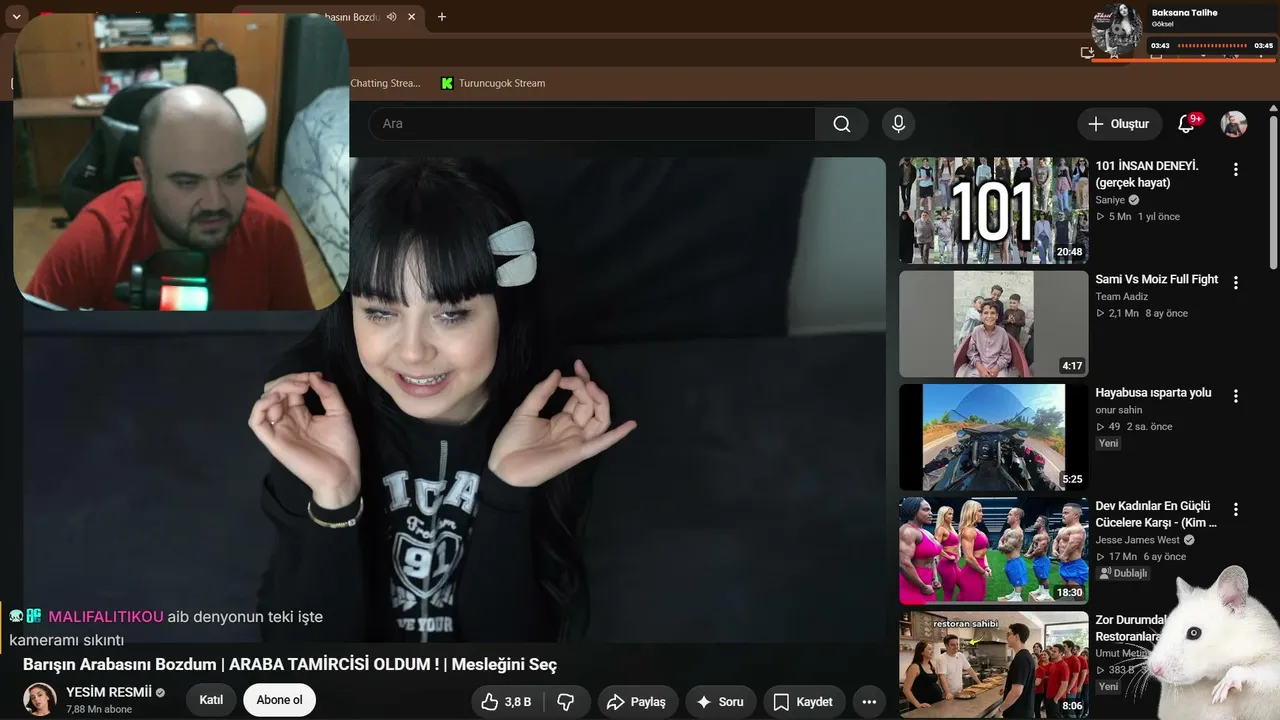Click the title 101 İNSAN DENEYİ
This screenshot has height=720, width=1280.
(1147, 174)
